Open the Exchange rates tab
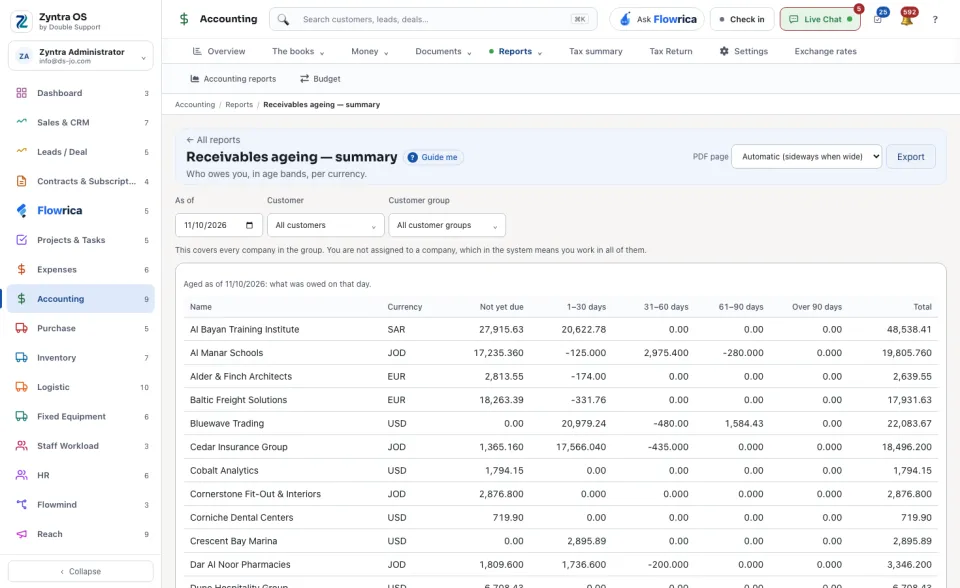Viewport: 960px width, 588px height. coord(825,51)
